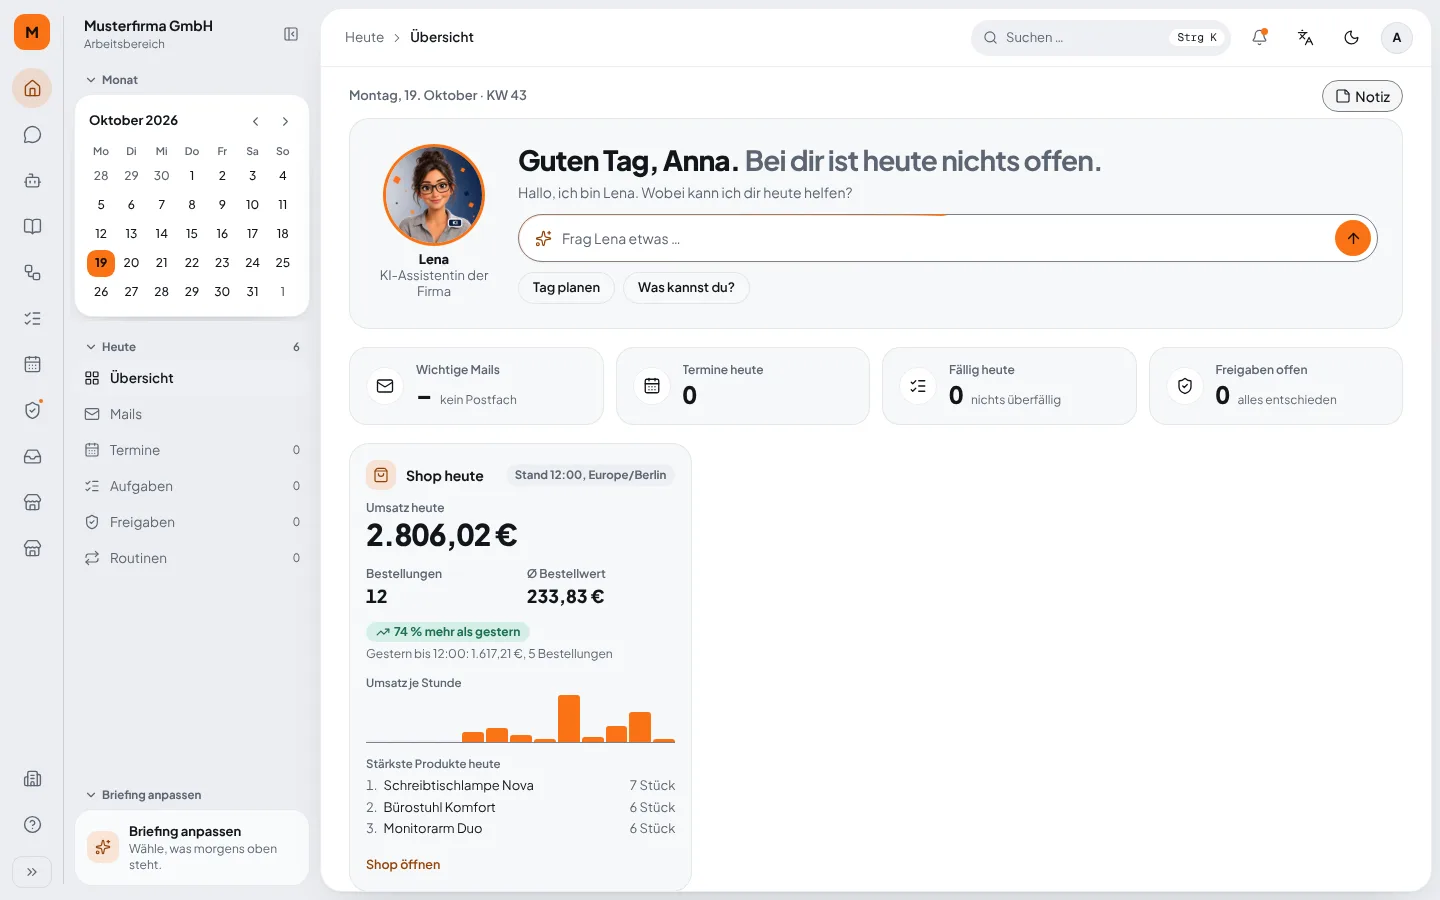Select Übersicht in Heute menu
Image resolution: width=1440 pixels, height=900 pixels.
pos(192,378)
